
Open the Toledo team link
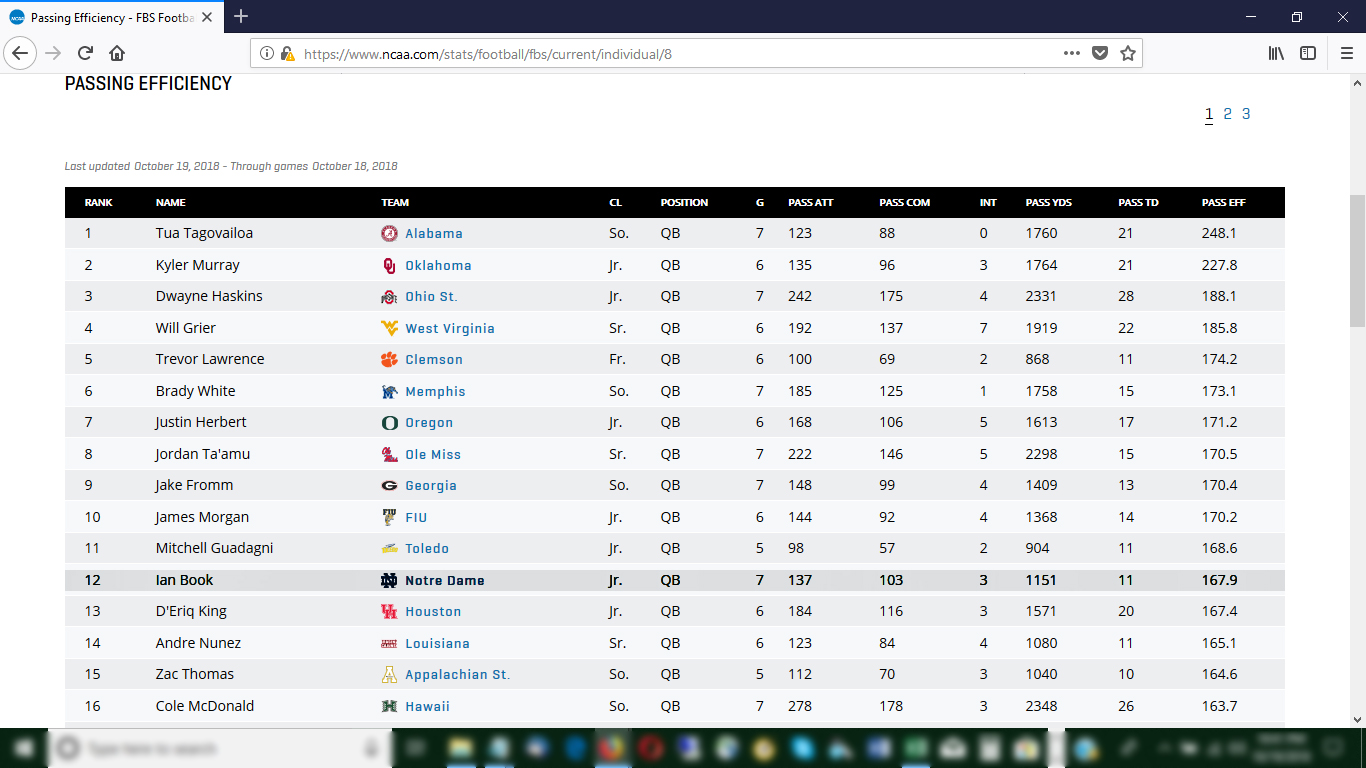click(427, 549)
